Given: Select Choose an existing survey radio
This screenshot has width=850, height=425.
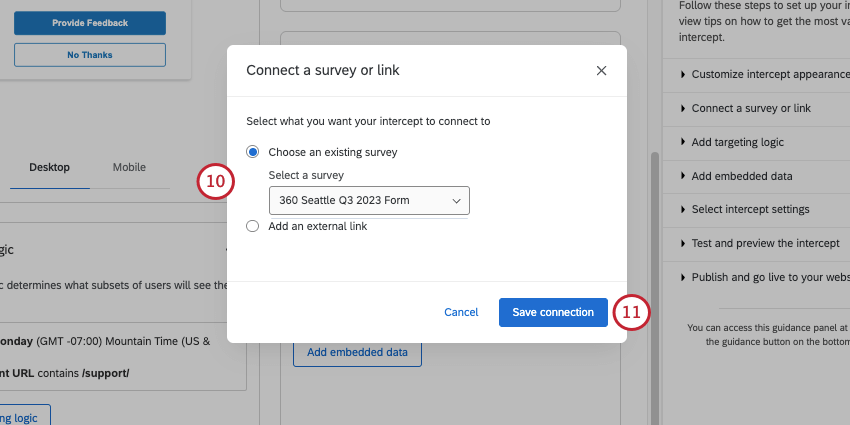Looking at the screenshot, I should click(253, 152).
